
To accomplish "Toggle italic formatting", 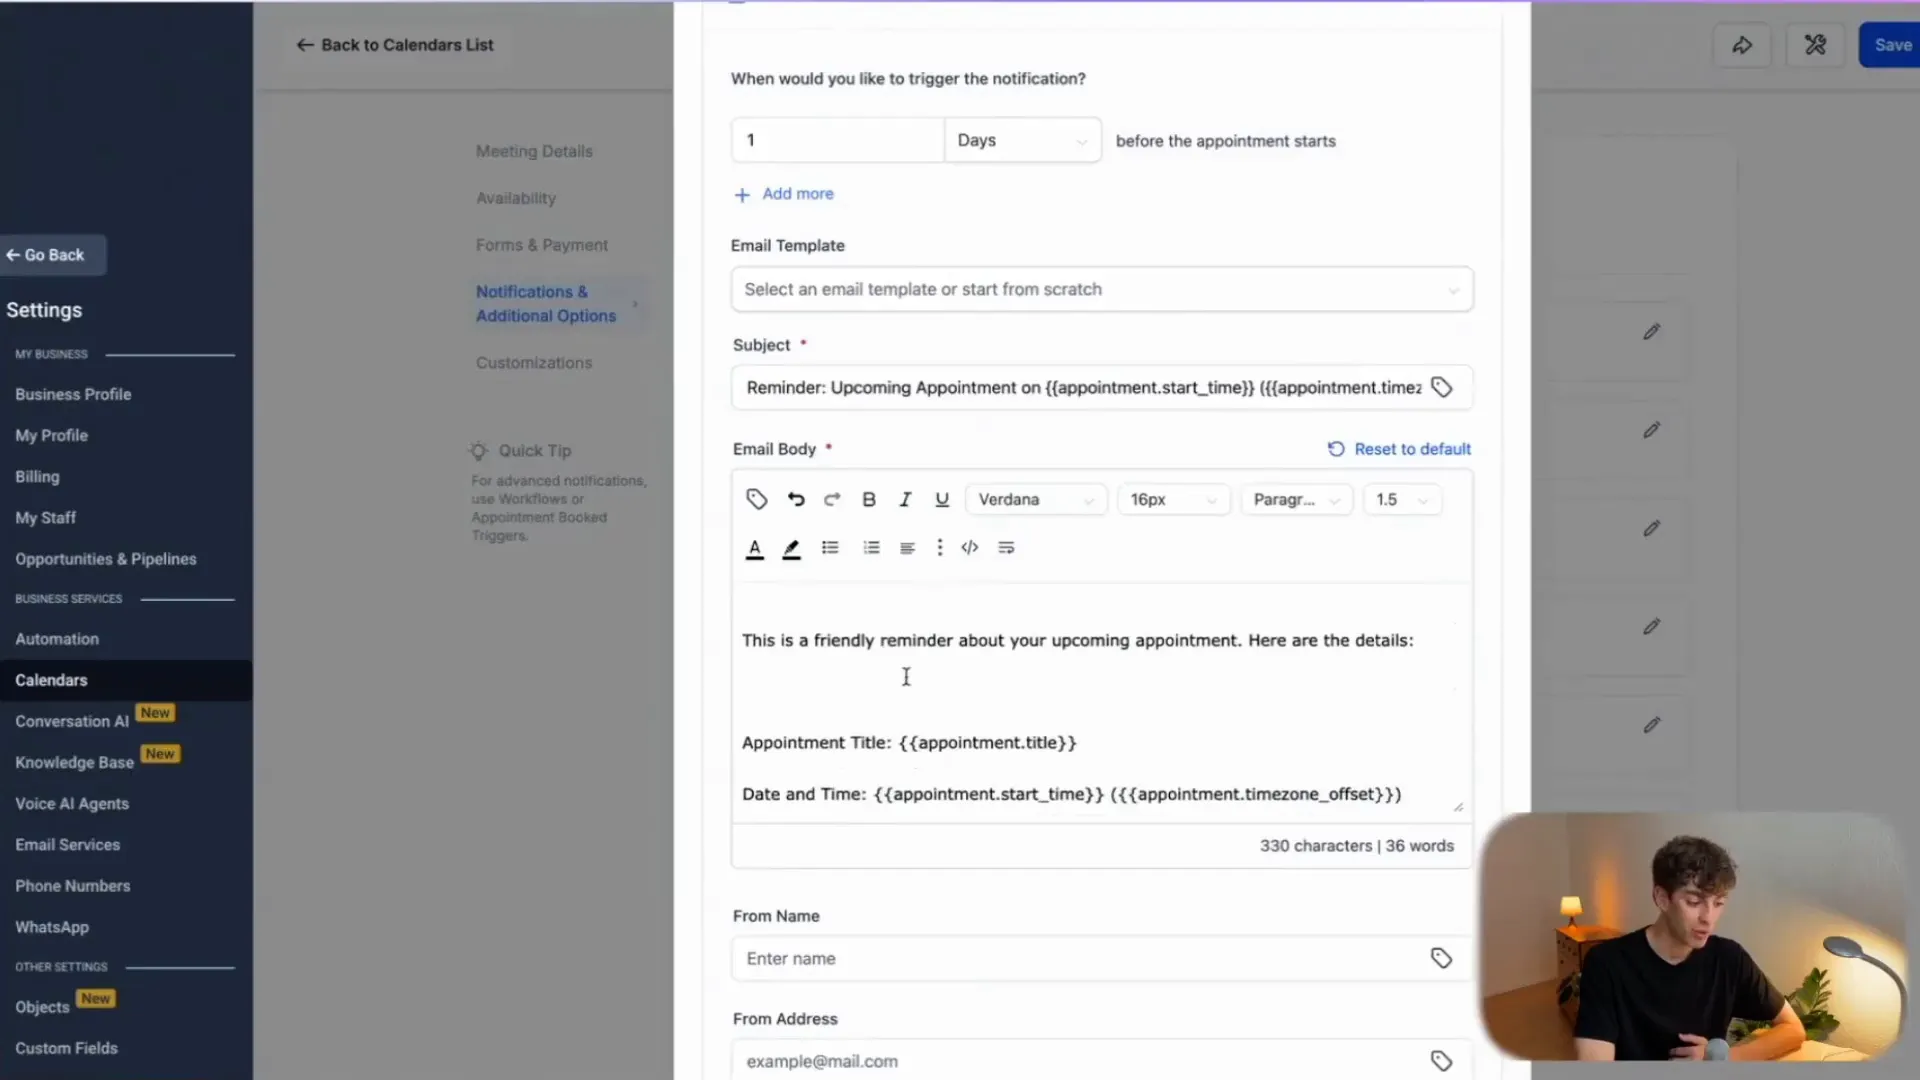I will (905, 499).
